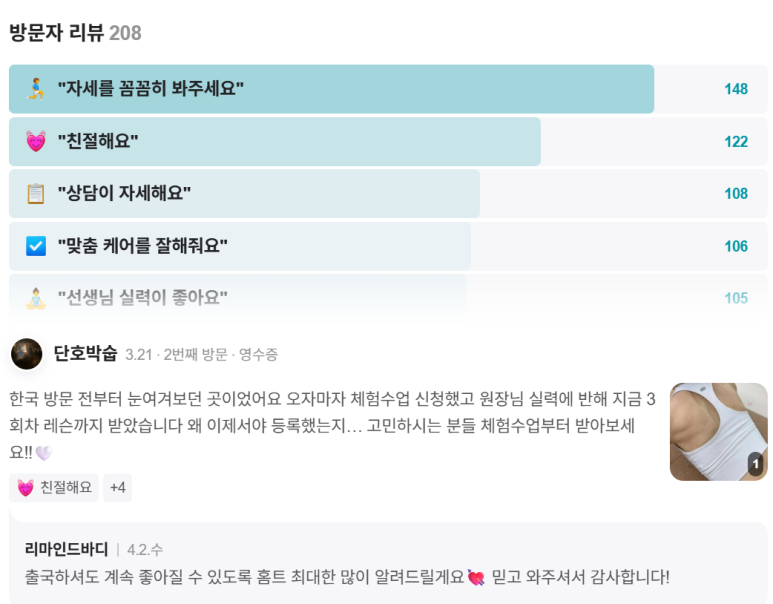Open the review photo thumbnail

tap(718, 431)
